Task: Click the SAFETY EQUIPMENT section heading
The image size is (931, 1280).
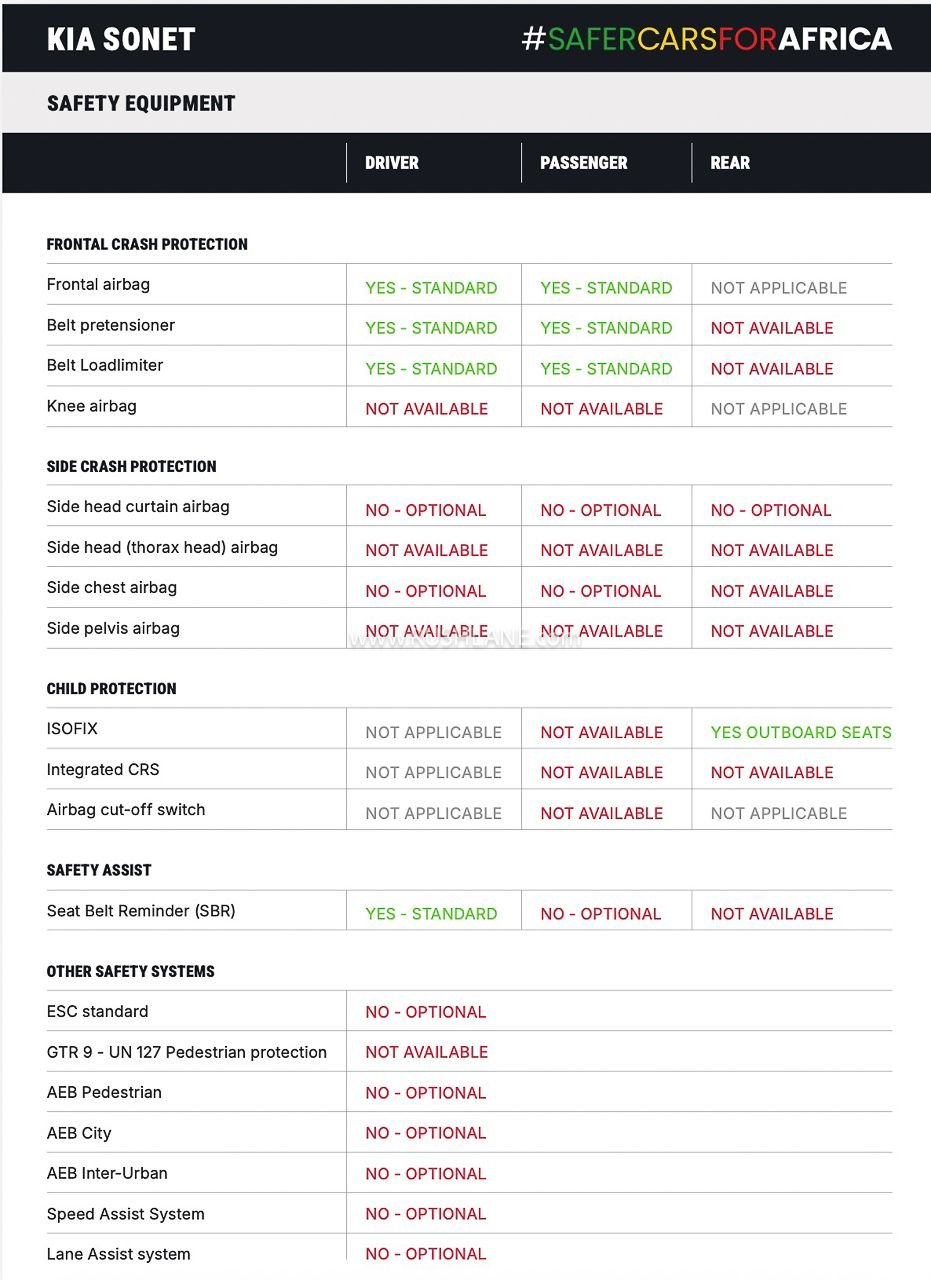Action: coord(141,103)
